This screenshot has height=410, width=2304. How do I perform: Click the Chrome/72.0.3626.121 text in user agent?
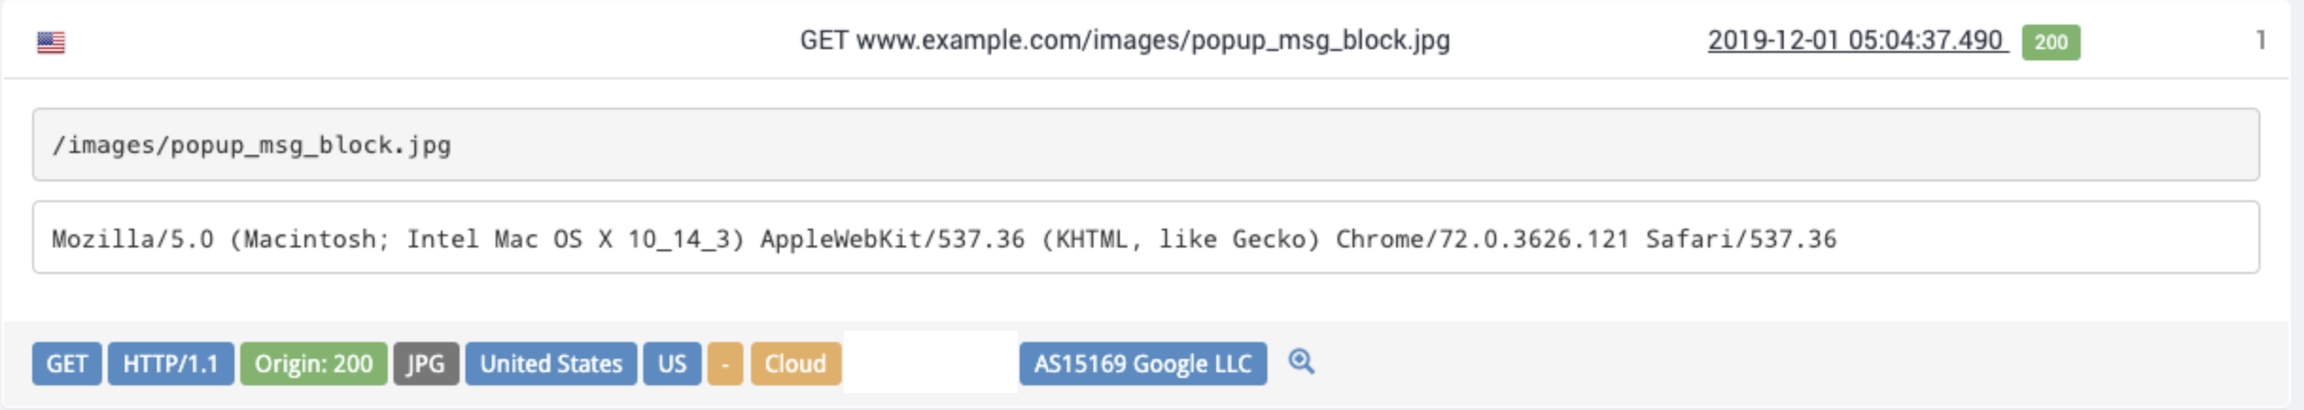click(1482, 239)
